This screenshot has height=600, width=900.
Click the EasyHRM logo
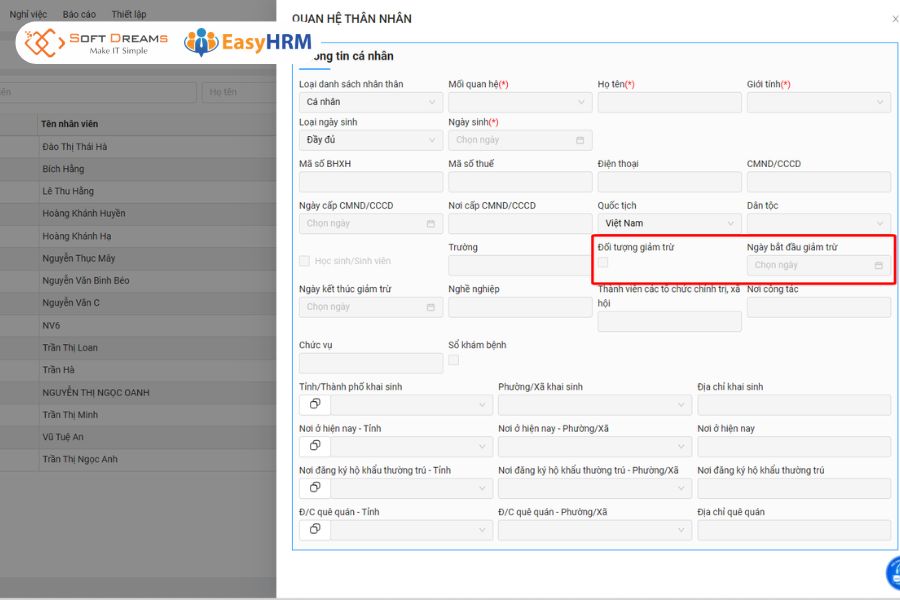[x=248, y=42]
